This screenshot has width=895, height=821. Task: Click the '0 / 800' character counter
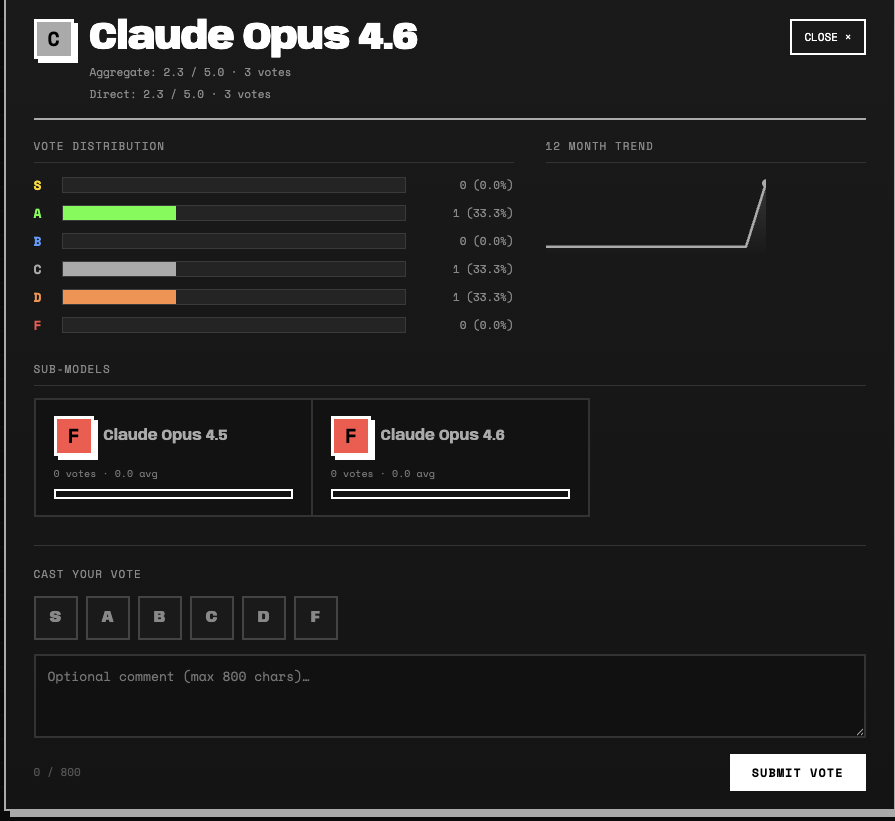[57, 772]
